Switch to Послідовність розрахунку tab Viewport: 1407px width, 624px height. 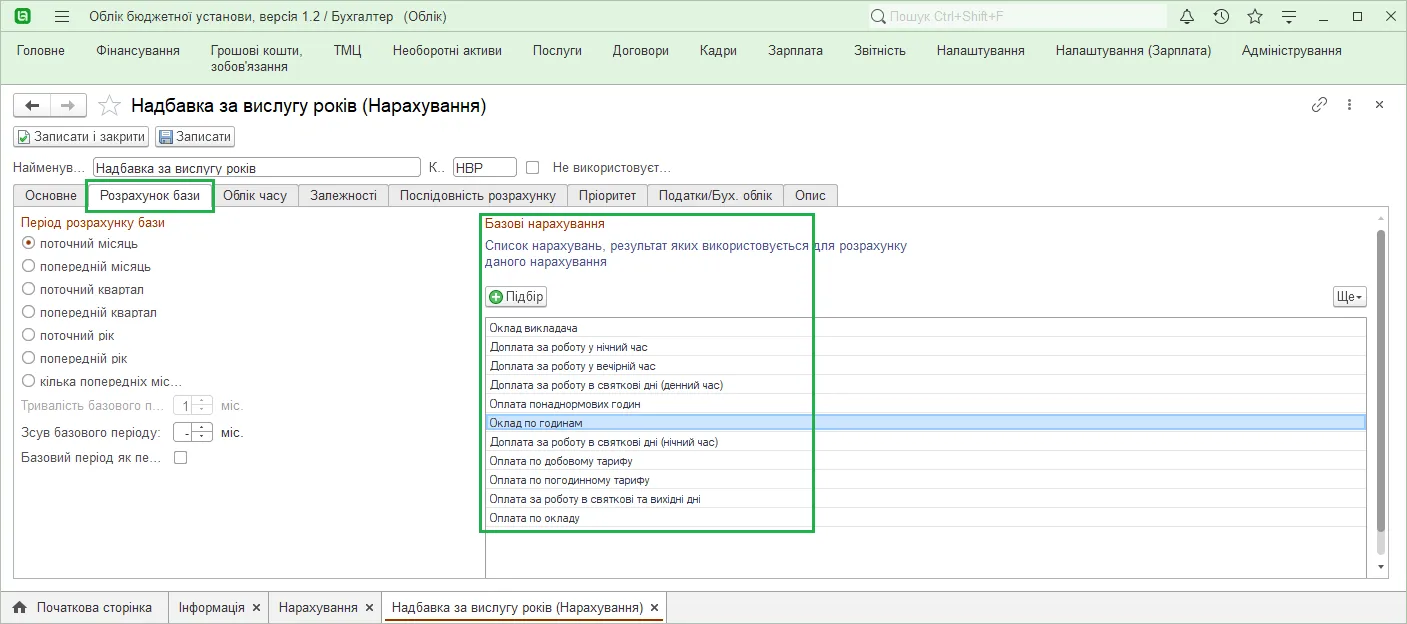[477, 196]
